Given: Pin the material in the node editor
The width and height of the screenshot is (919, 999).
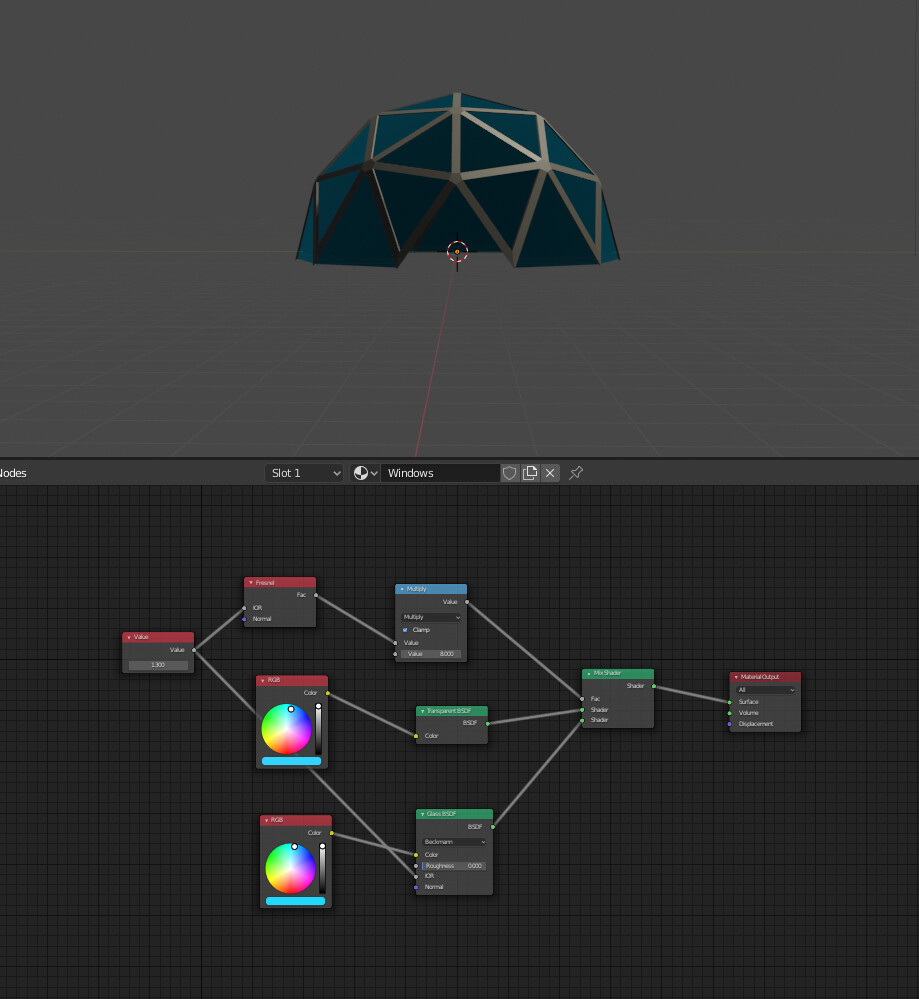Looking at the screenshot, I should tap(575, 472).
